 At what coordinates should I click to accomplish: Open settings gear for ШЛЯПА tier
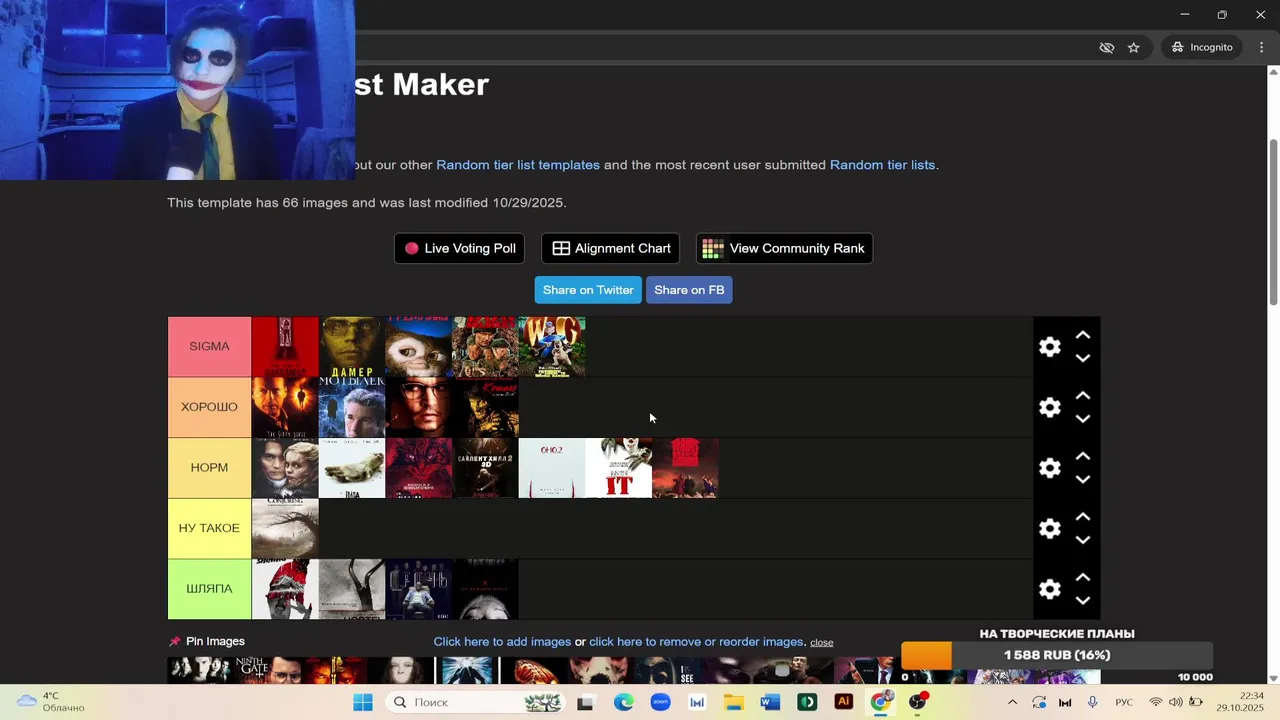(x=1049, y=589)
